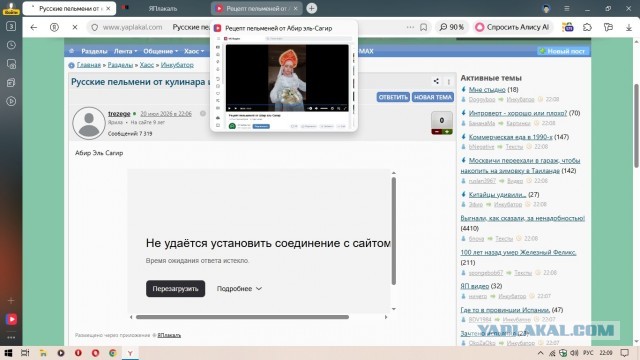Open topic options three-dots icon
This screenshot has width=640, height=360.
pos(449,82)
